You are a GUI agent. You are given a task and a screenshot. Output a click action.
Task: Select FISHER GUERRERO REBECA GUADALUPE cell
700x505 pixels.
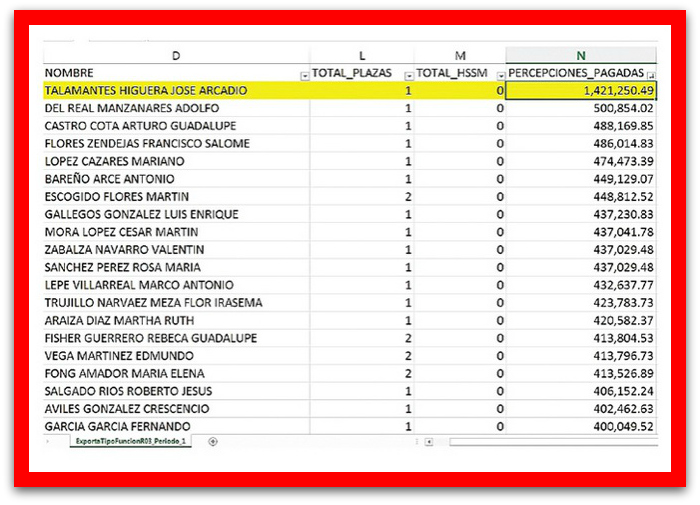click(151, 338)
